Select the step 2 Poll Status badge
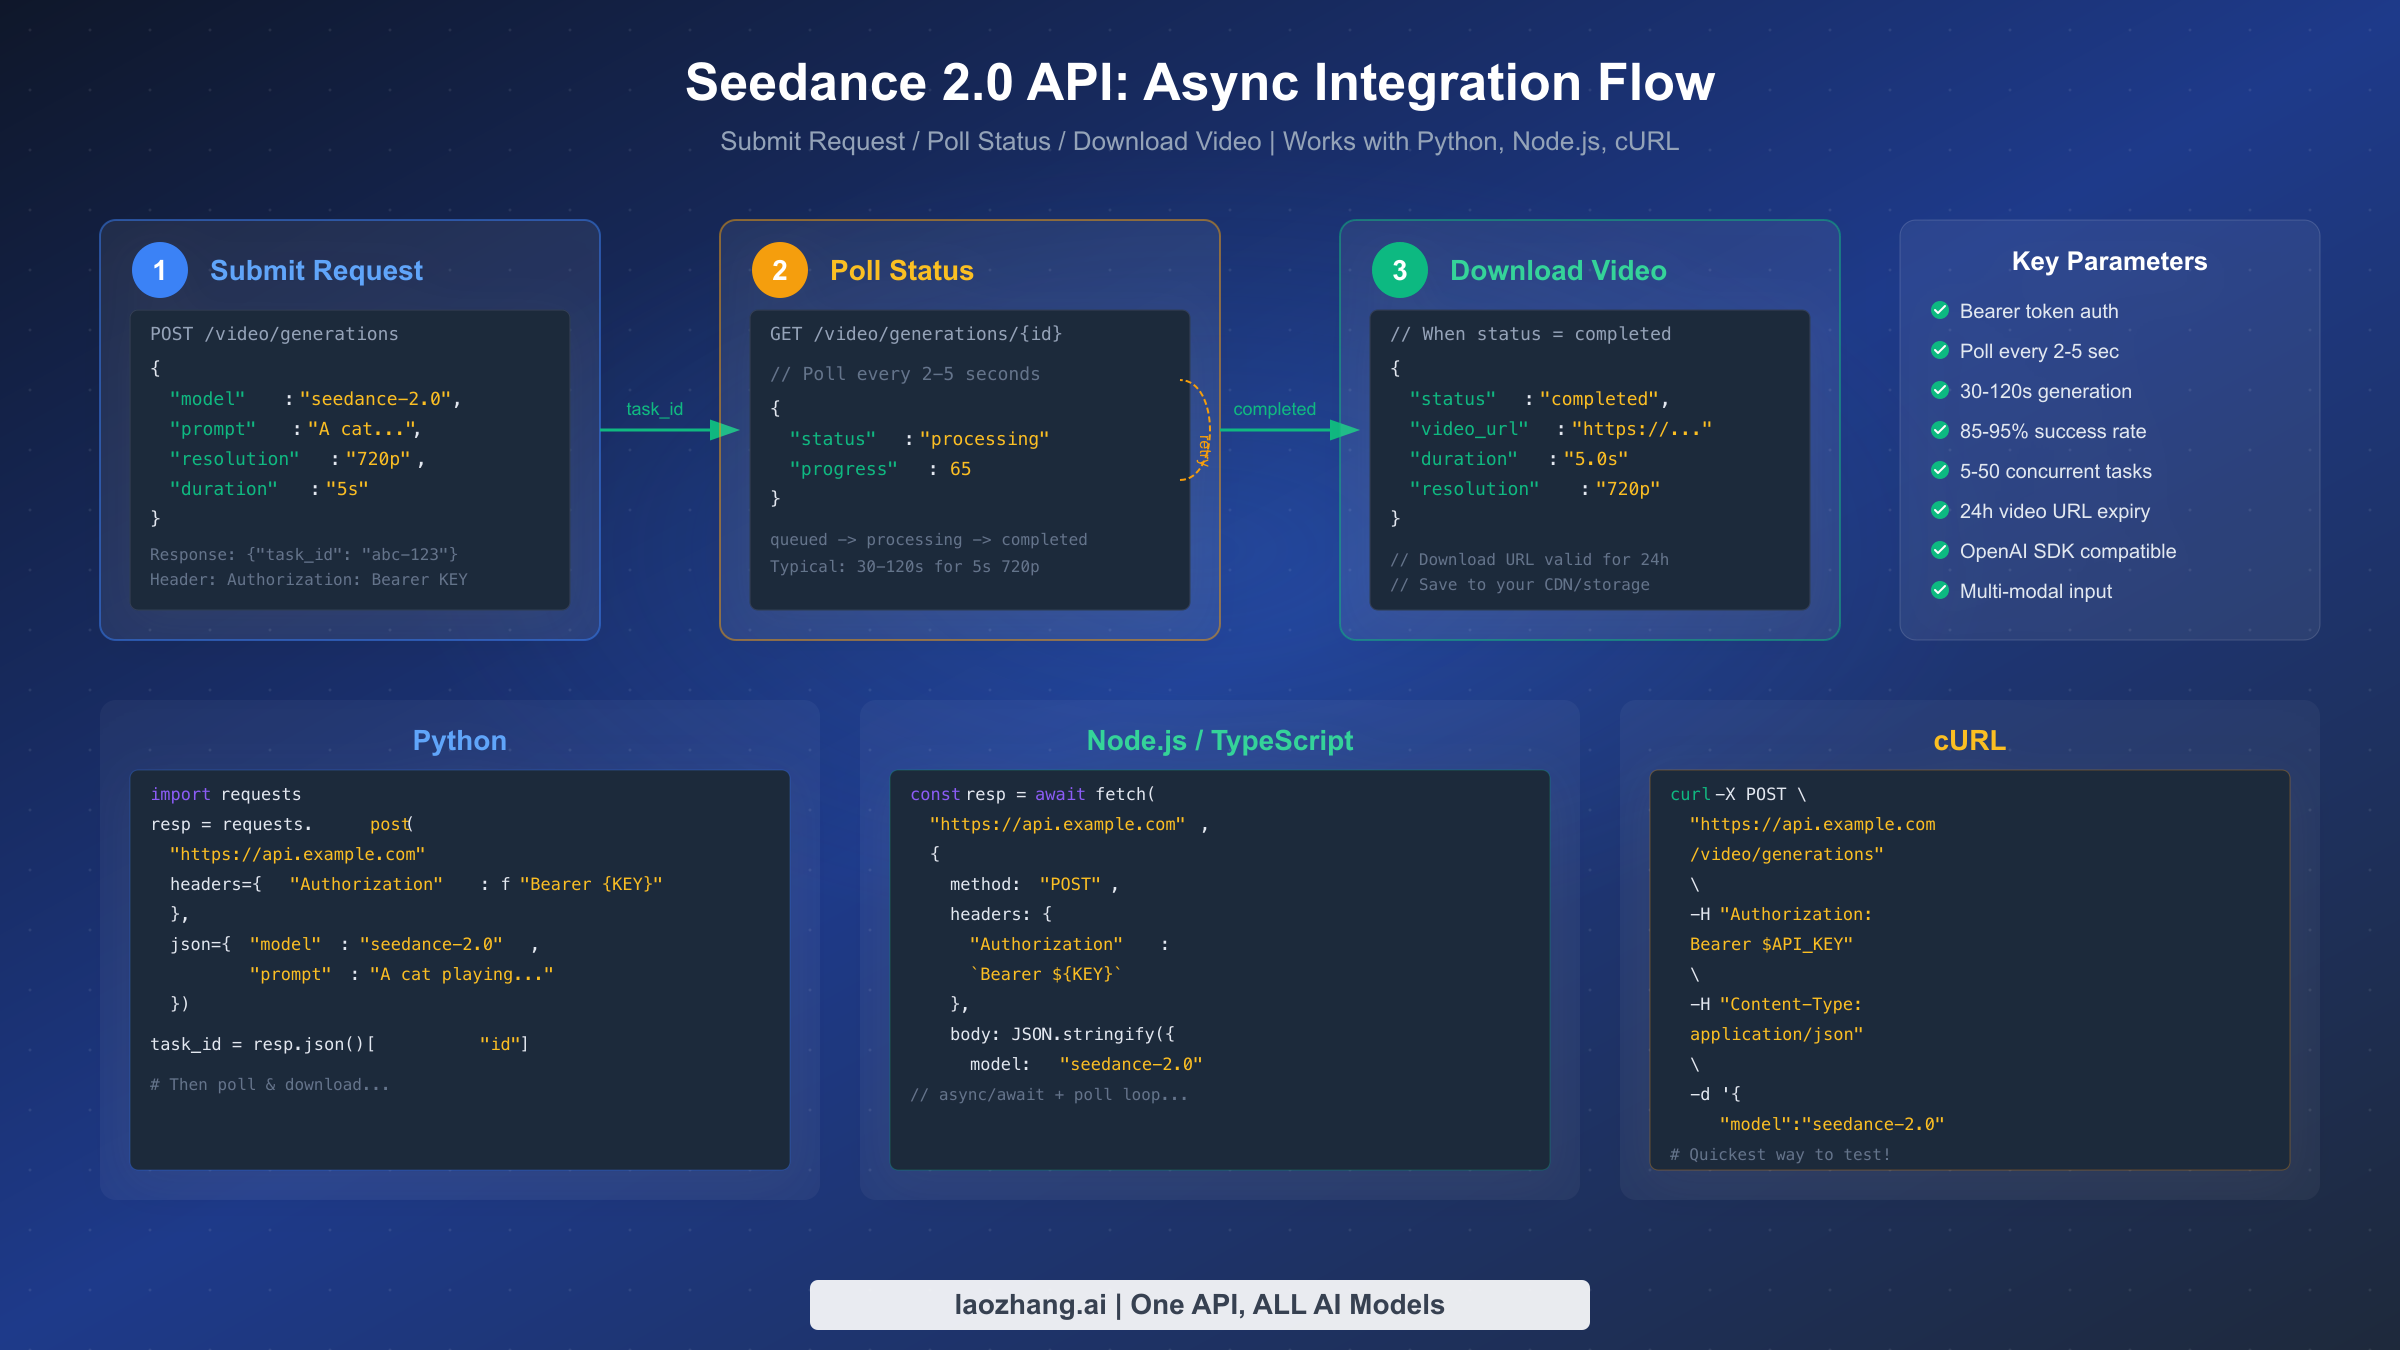 [779, 270]
